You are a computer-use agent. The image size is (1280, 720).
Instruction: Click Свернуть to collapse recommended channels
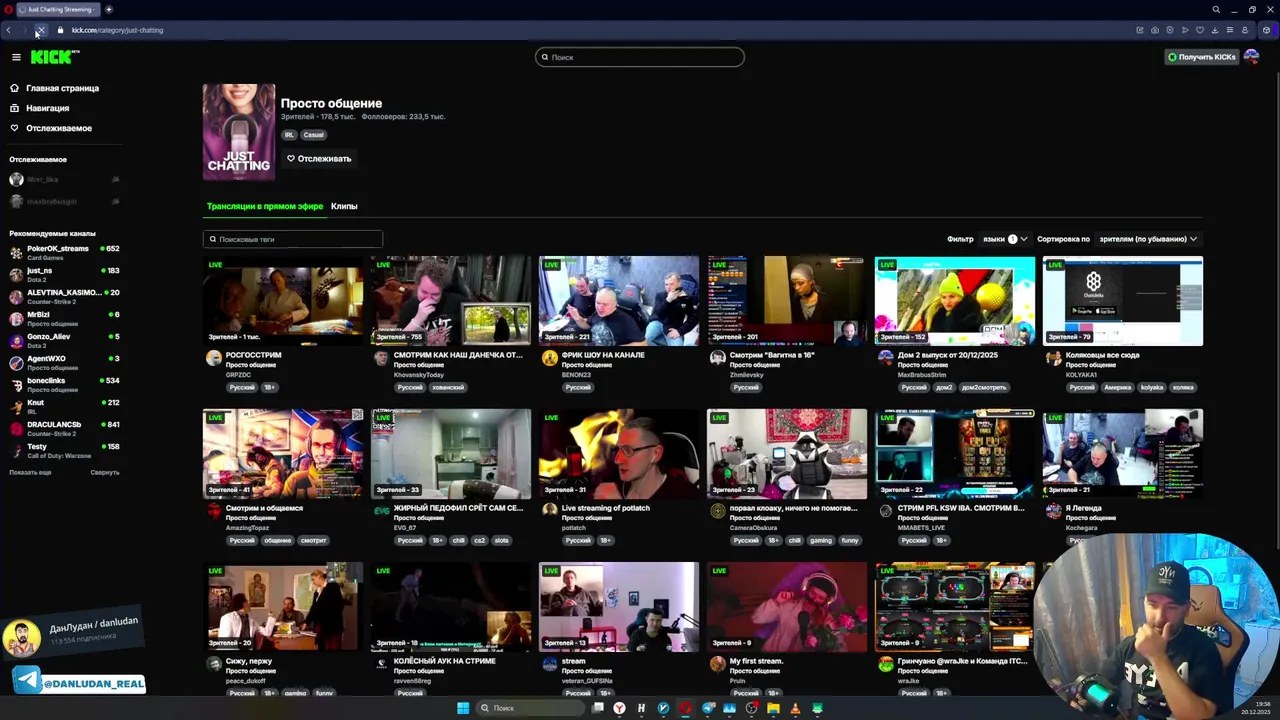(104, 472)
